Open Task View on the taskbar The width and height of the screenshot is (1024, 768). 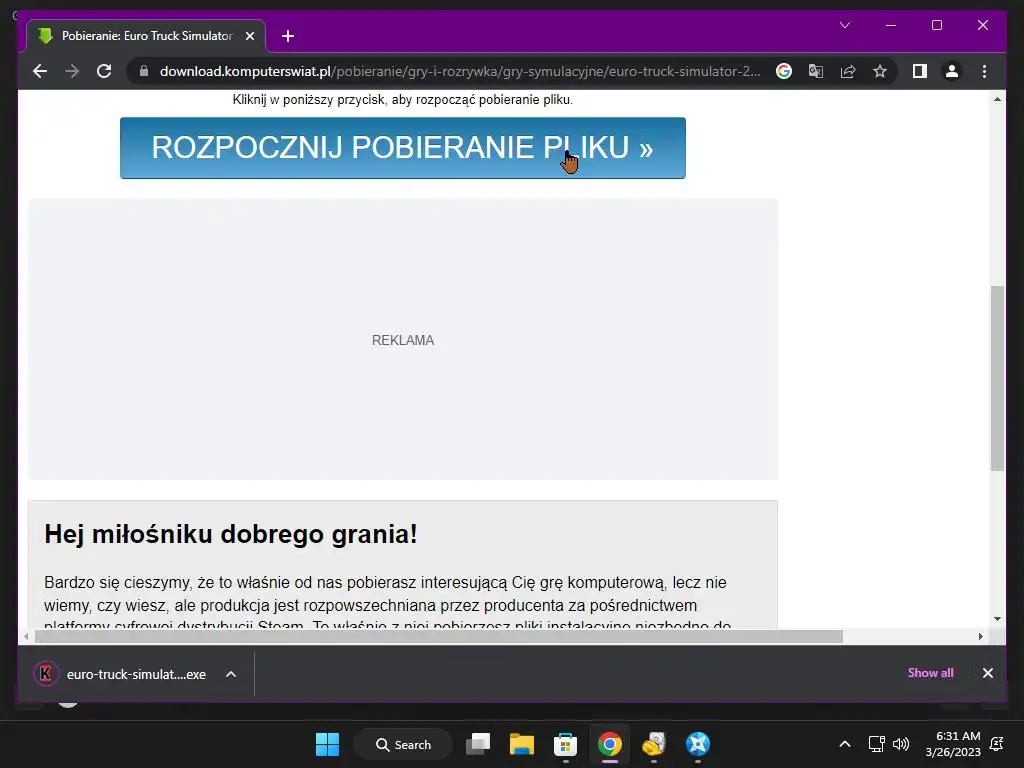click(x=478, y=744)
